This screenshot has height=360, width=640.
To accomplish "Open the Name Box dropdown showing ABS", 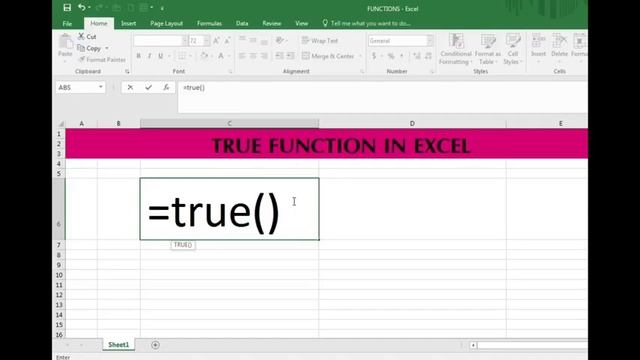I will pyautogui.click(x=100, y=87).
